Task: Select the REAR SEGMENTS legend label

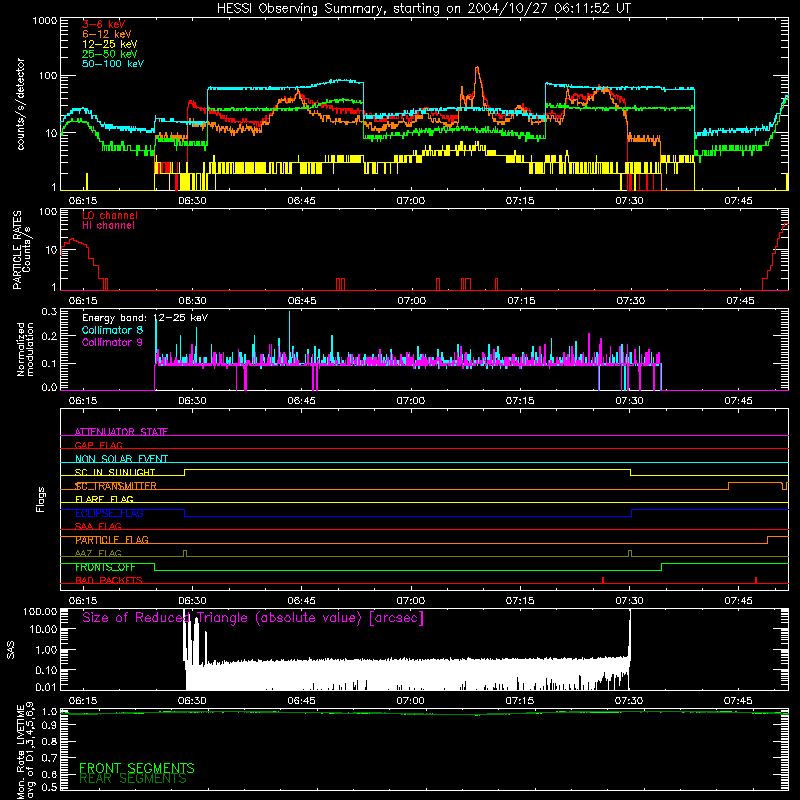Action: coord(133,779)
